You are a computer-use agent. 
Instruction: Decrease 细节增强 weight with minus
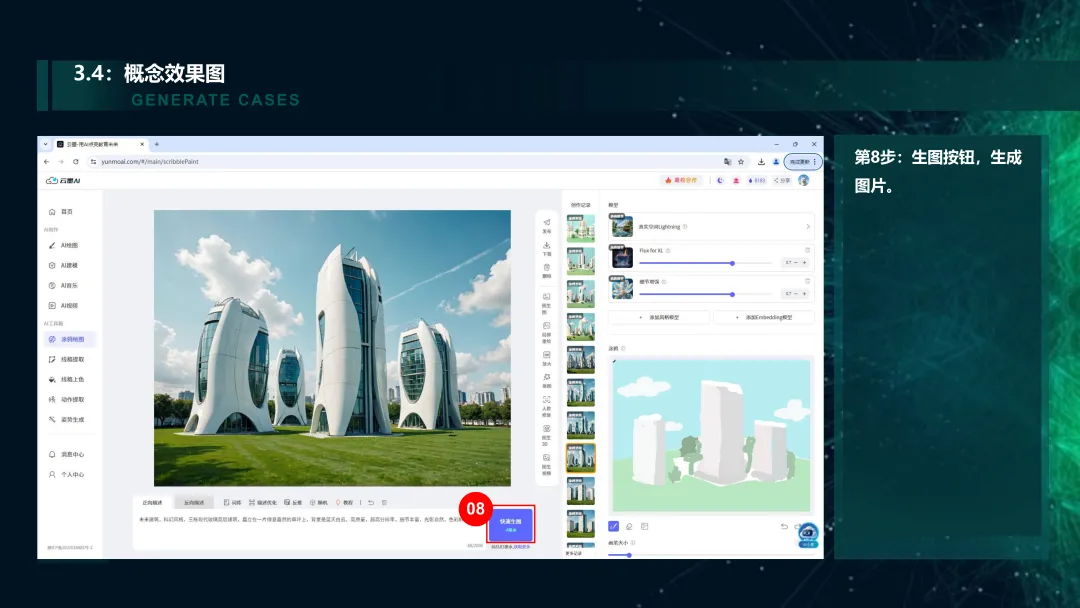pos(796,294)
